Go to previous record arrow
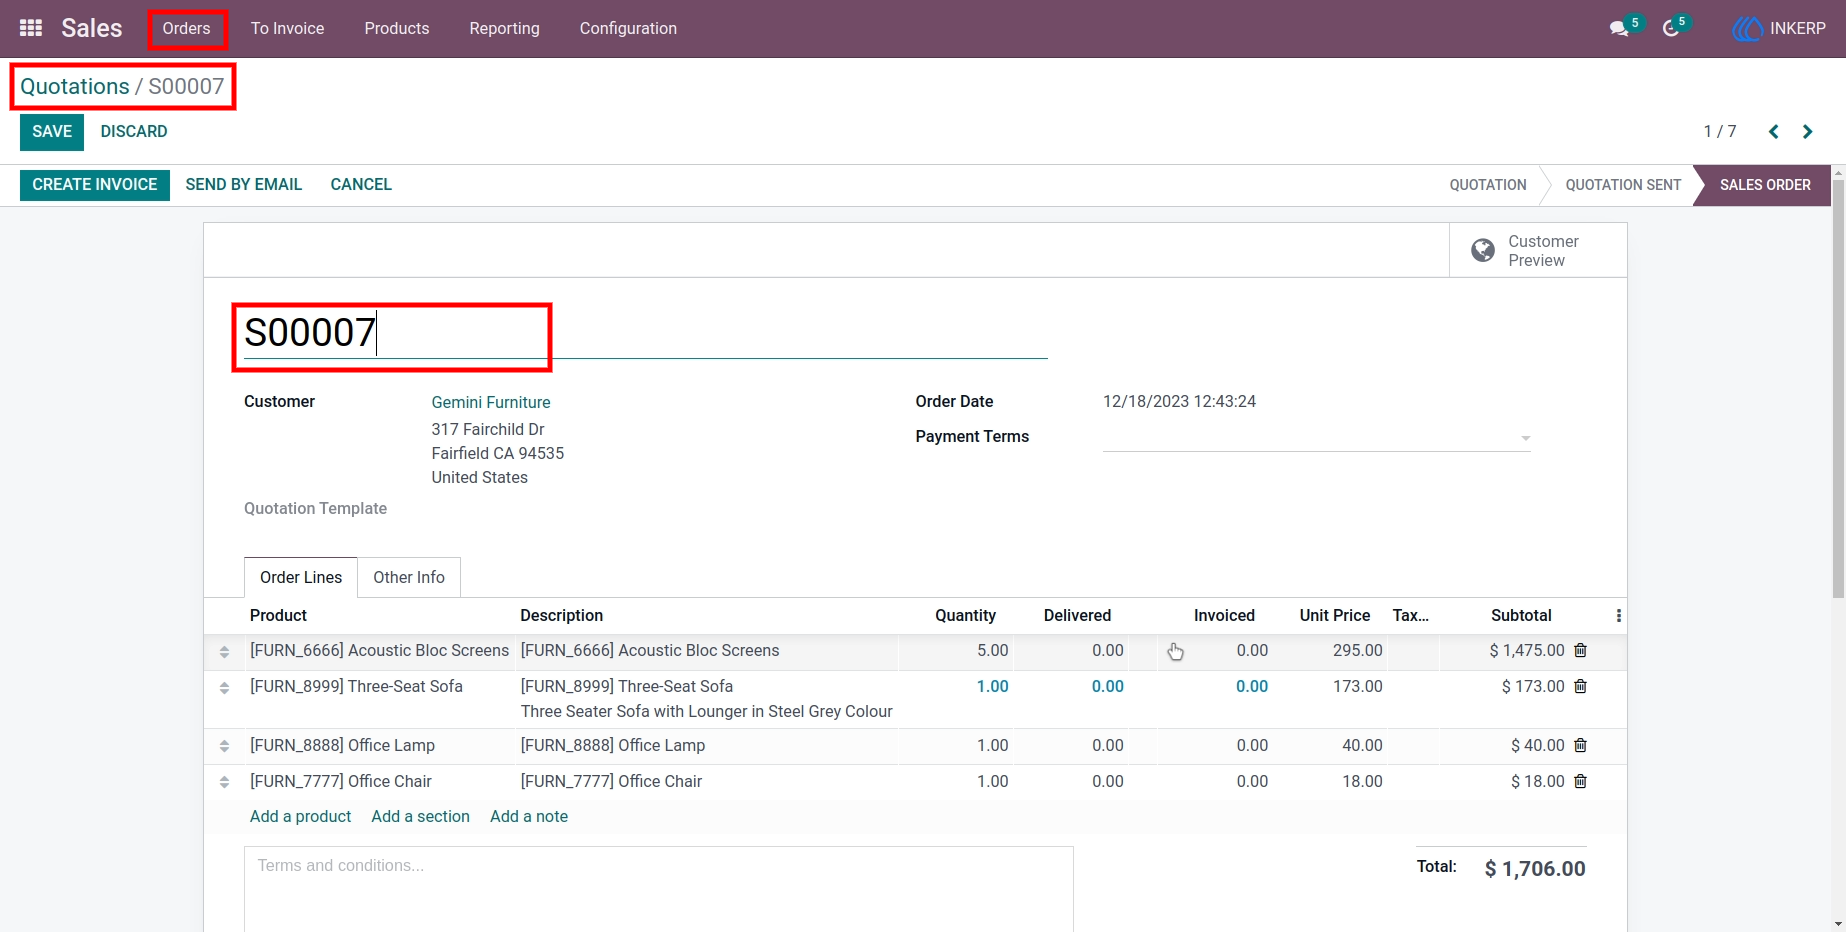The width and height of the screenshot is (1846, 932). [x=1773, y=132]
